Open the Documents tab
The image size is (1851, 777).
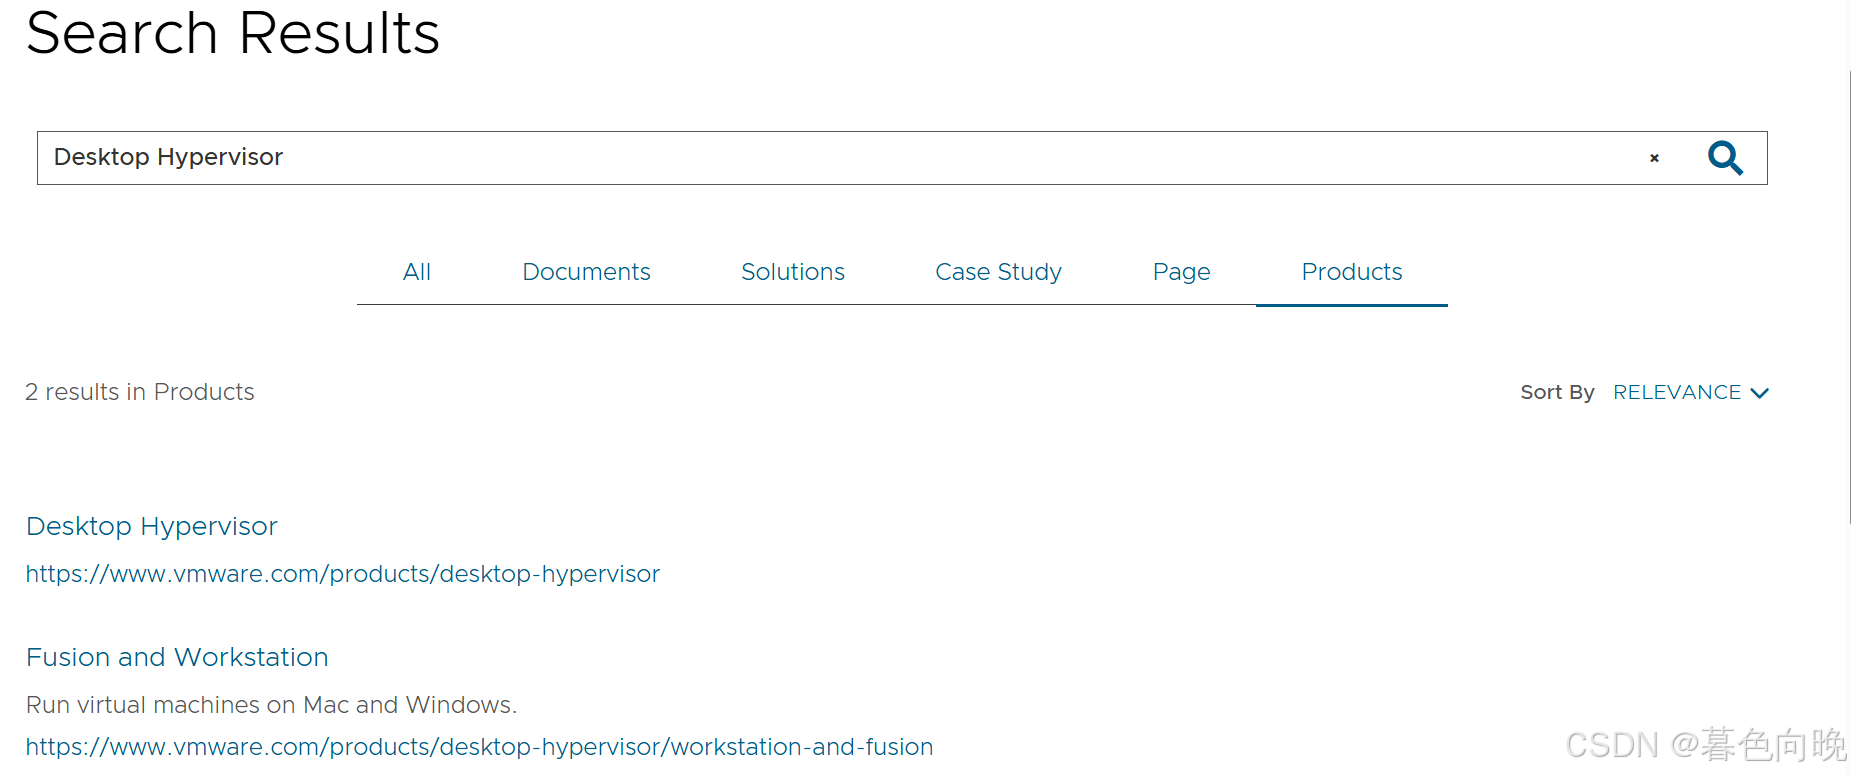(586, 272)
